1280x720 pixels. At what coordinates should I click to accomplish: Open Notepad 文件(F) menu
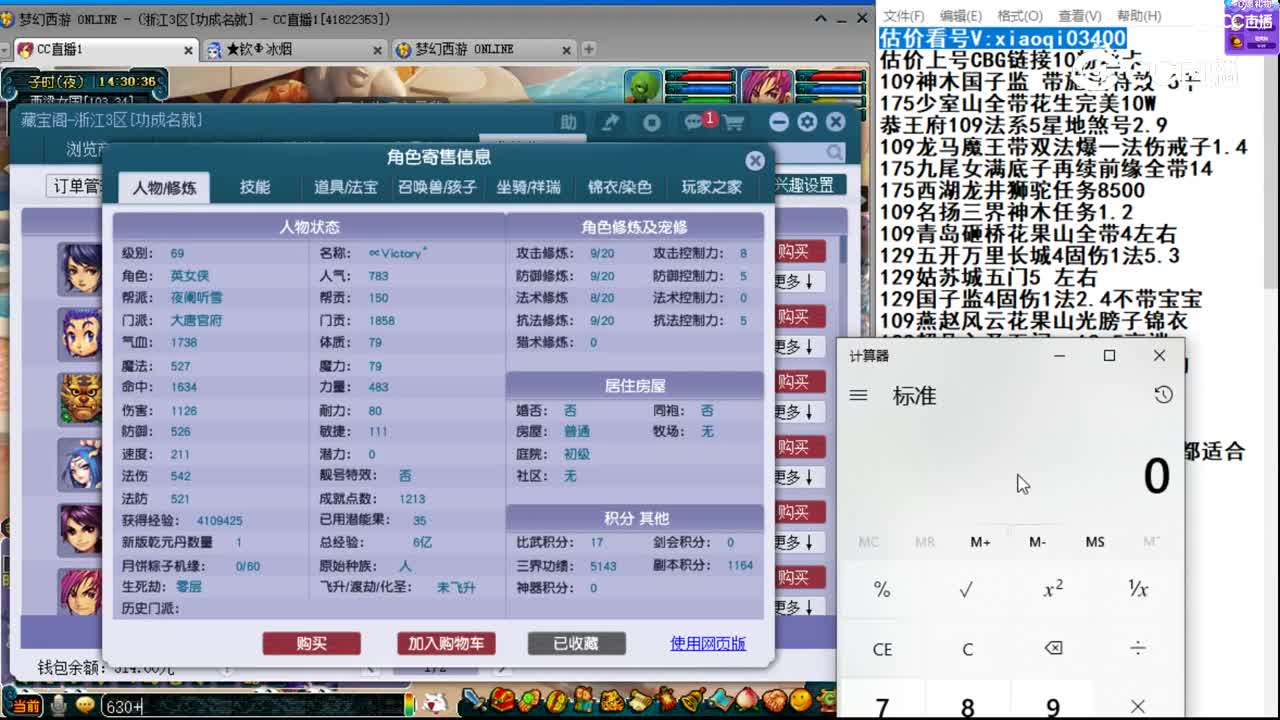point(903,16)
